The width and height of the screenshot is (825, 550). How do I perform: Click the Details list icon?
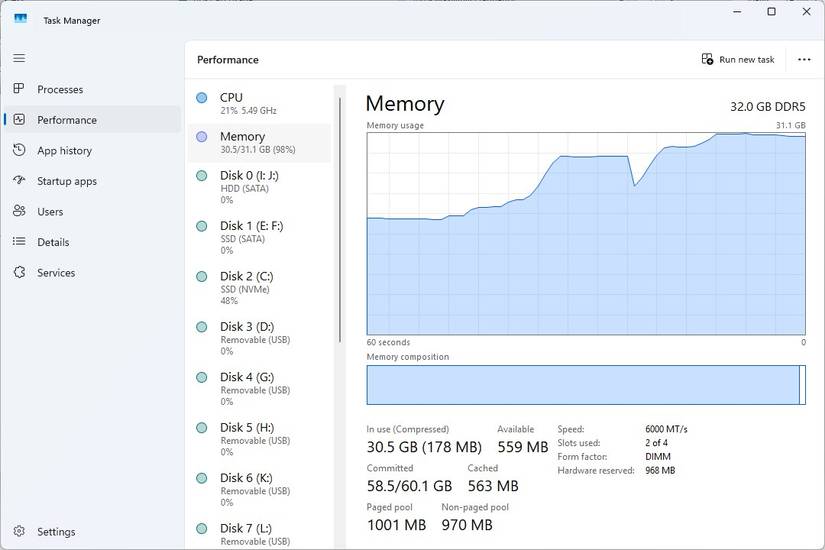click(19, 242)
